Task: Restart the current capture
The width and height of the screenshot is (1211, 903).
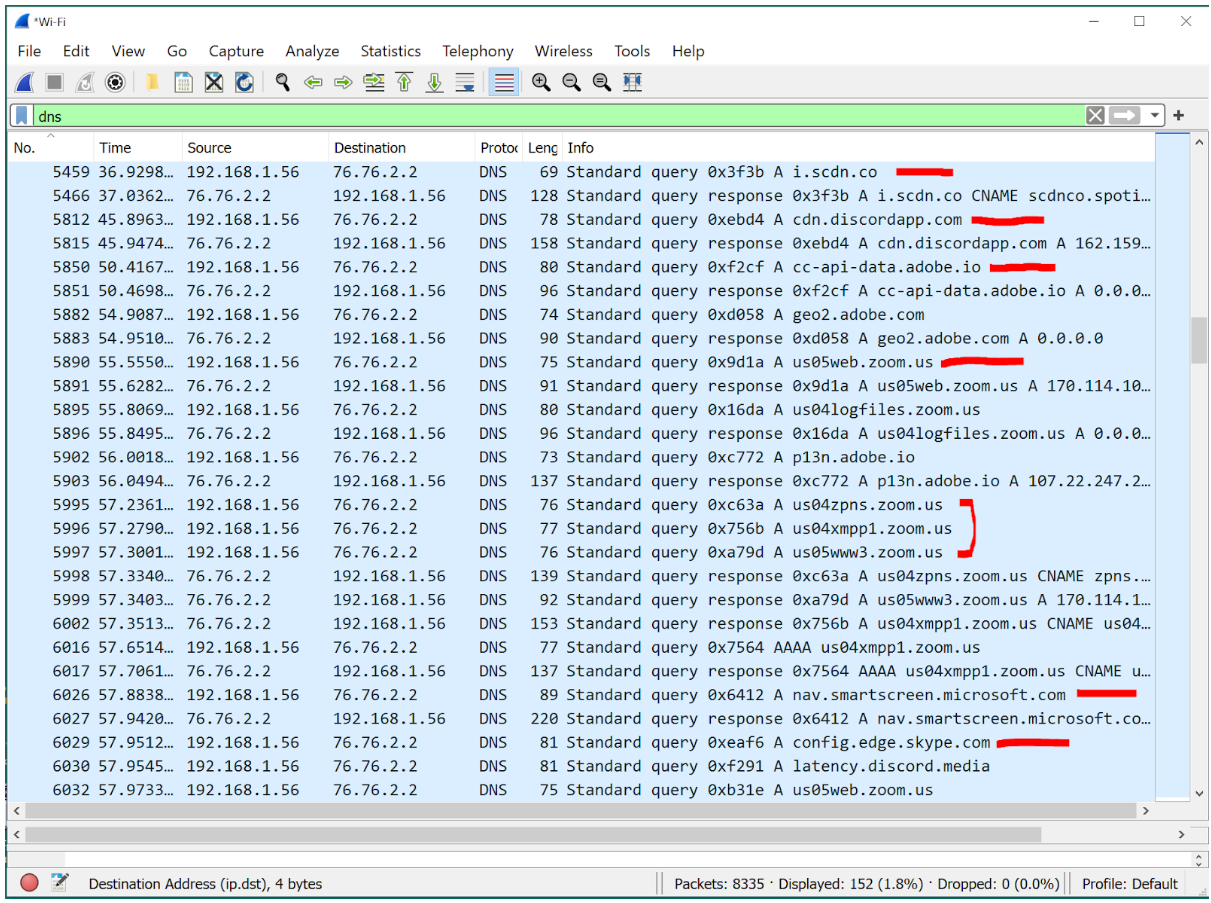Action: coord(85,83)
